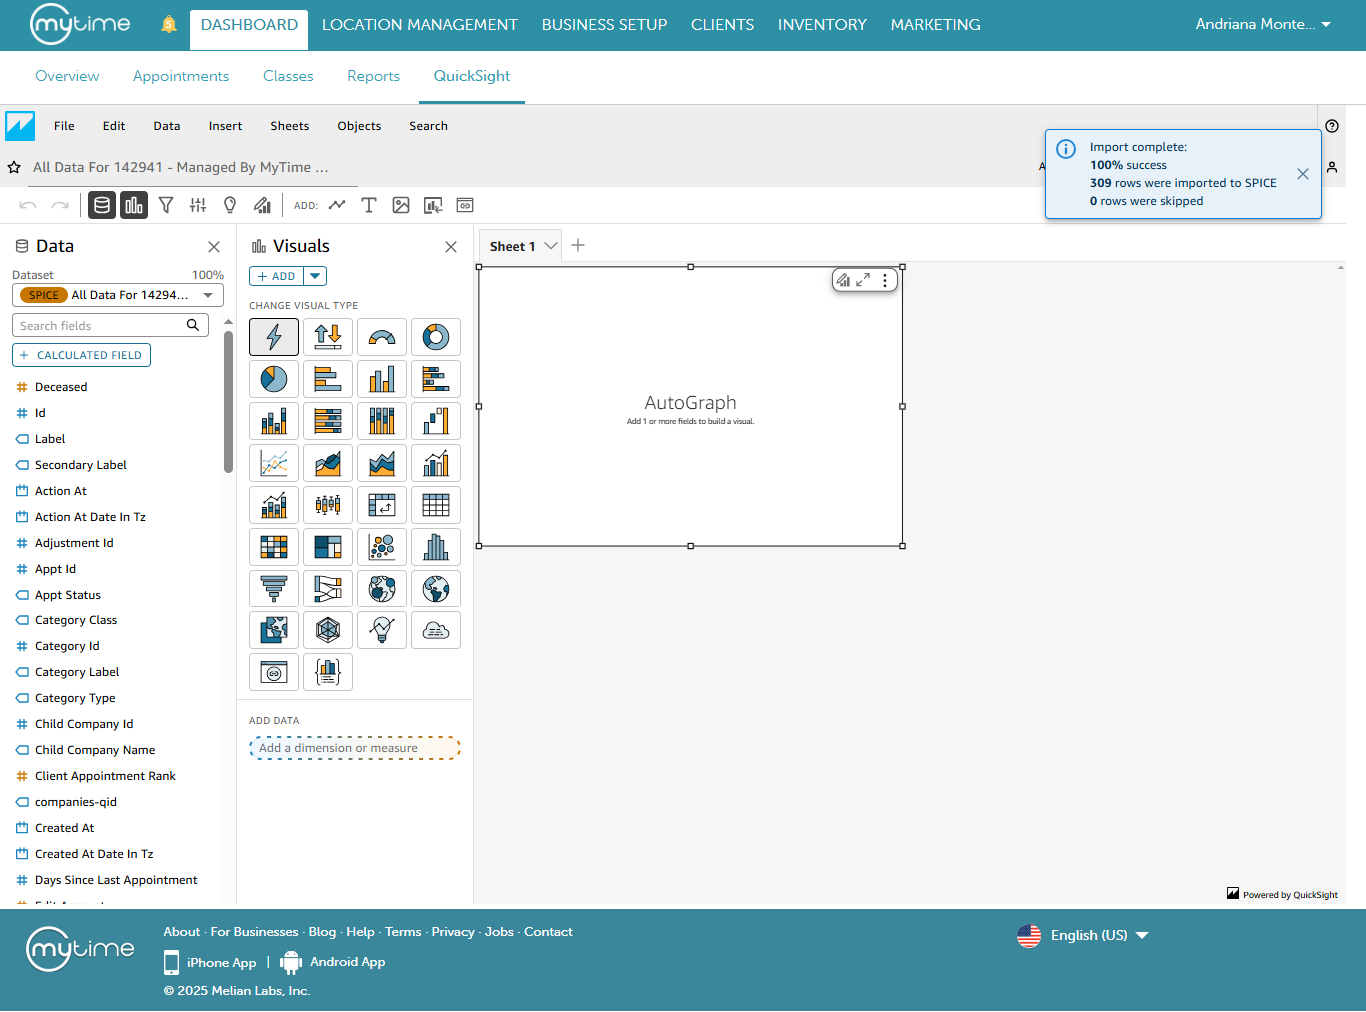Screen dimensions: 1366x1012
Task: Toggle the Visuals pane toolbar icon
Action: coord(134,205)
